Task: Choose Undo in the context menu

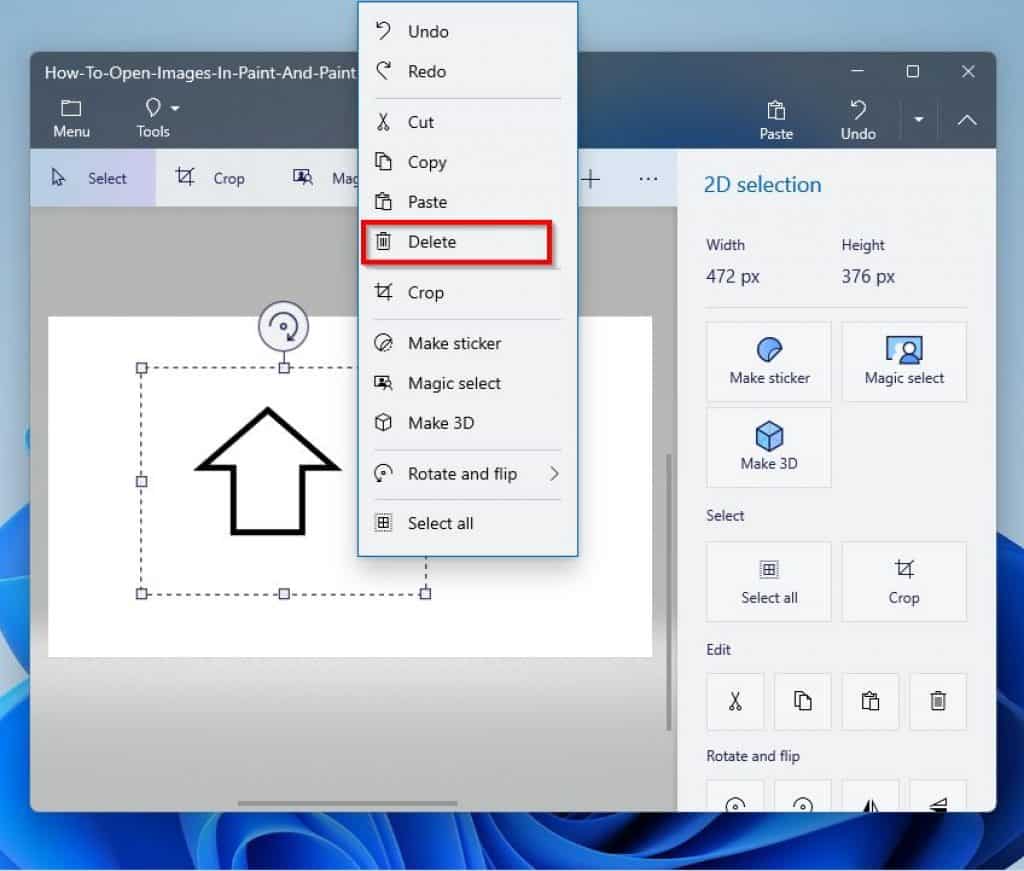Action: (468, 31)
